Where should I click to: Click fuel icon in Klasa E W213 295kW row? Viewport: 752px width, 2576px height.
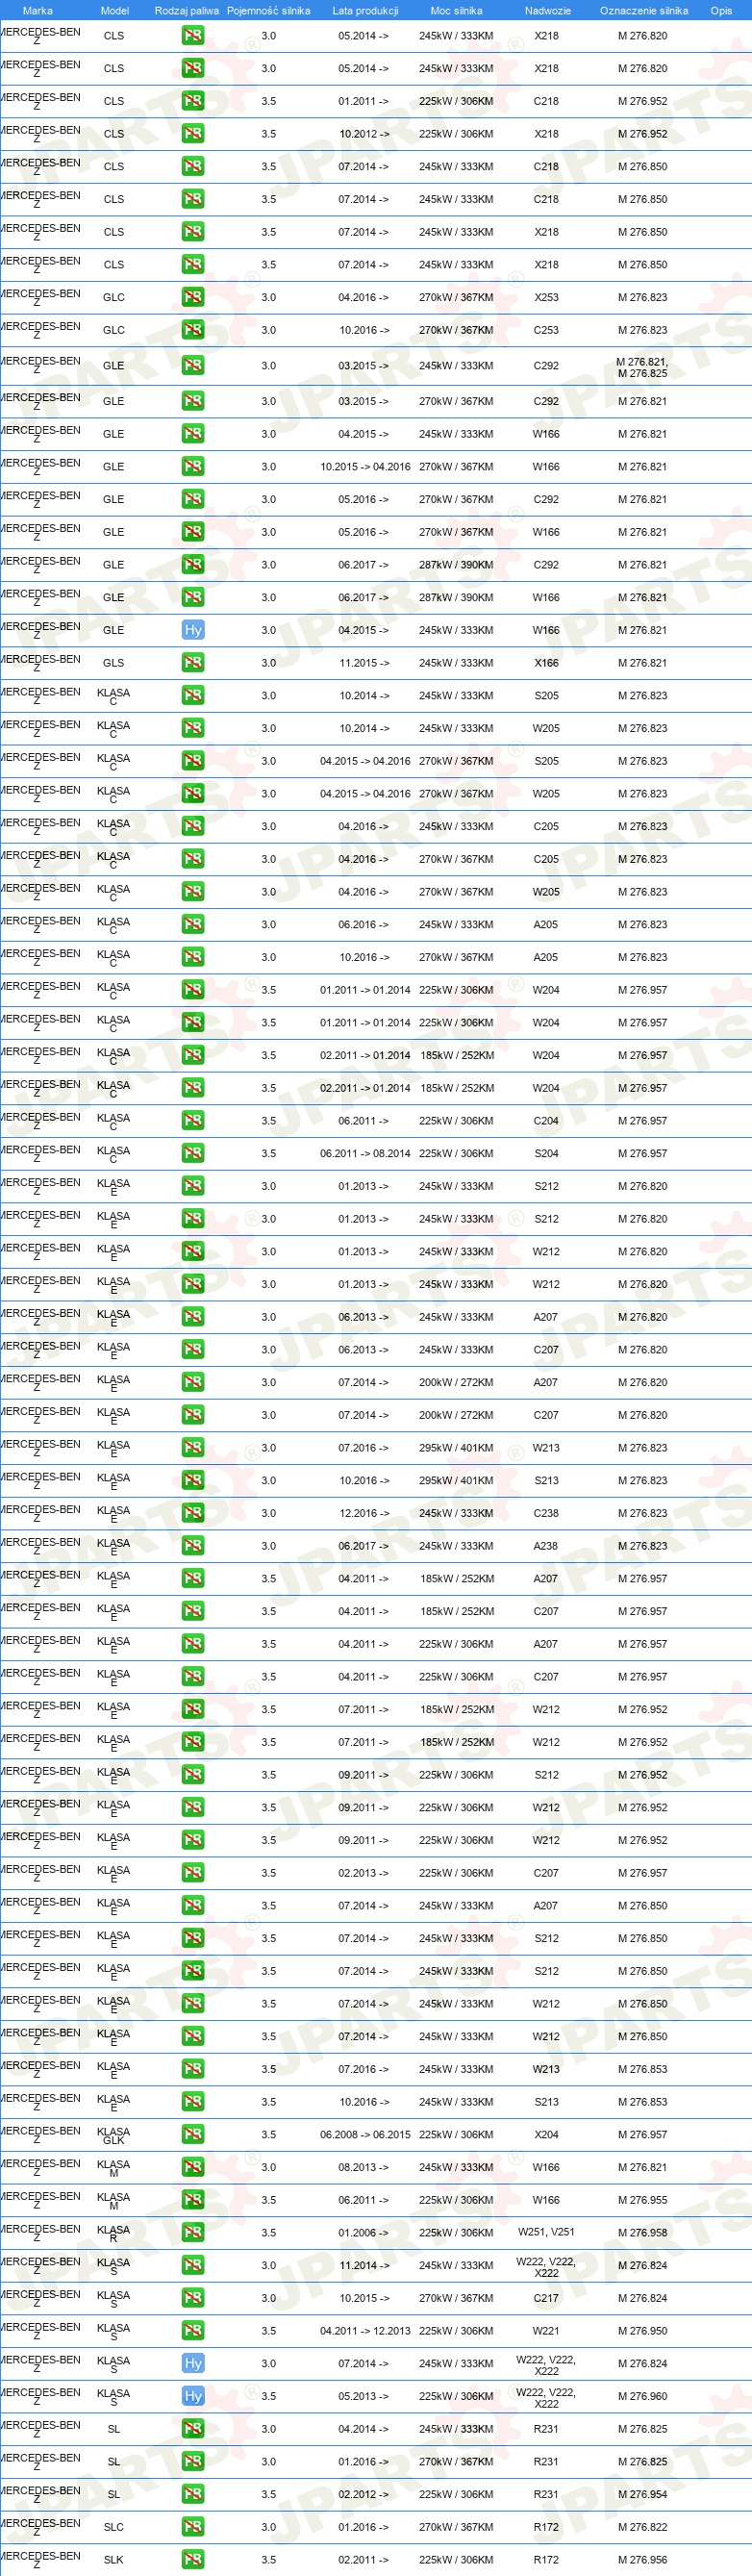193,1448
